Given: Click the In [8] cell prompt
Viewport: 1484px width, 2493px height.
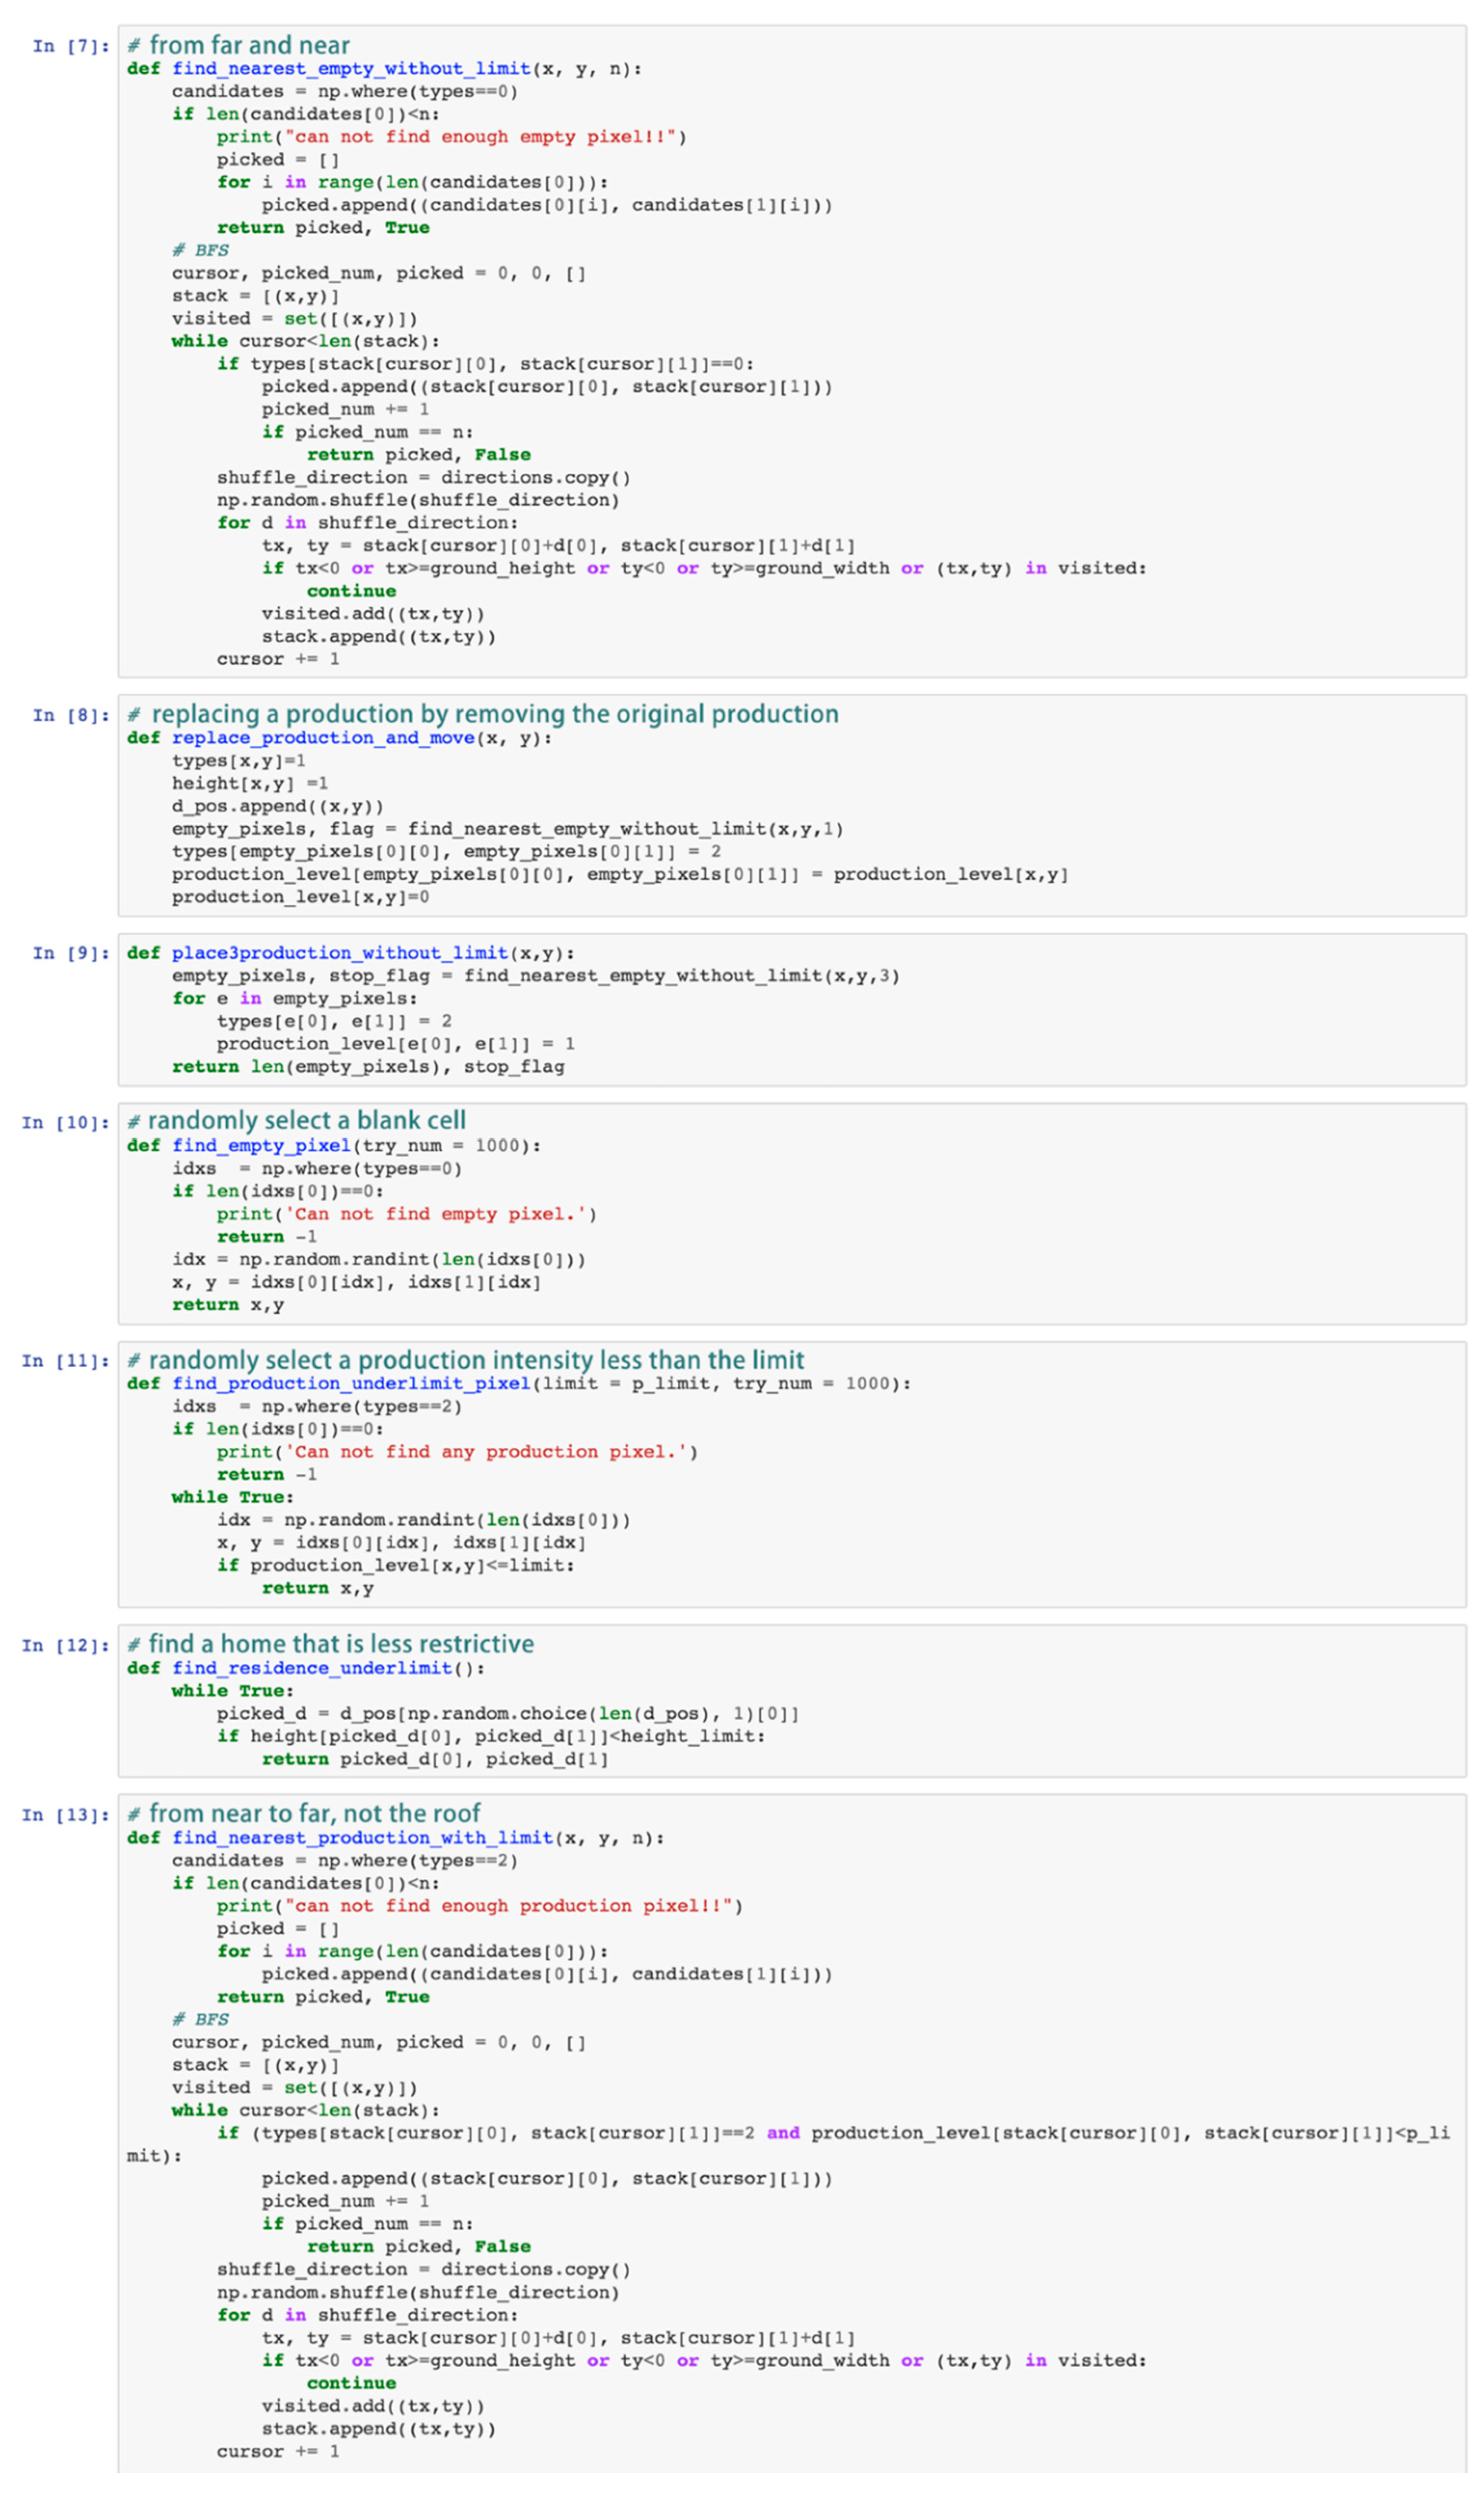Looking at the screenshot, I should click(70, 715).
